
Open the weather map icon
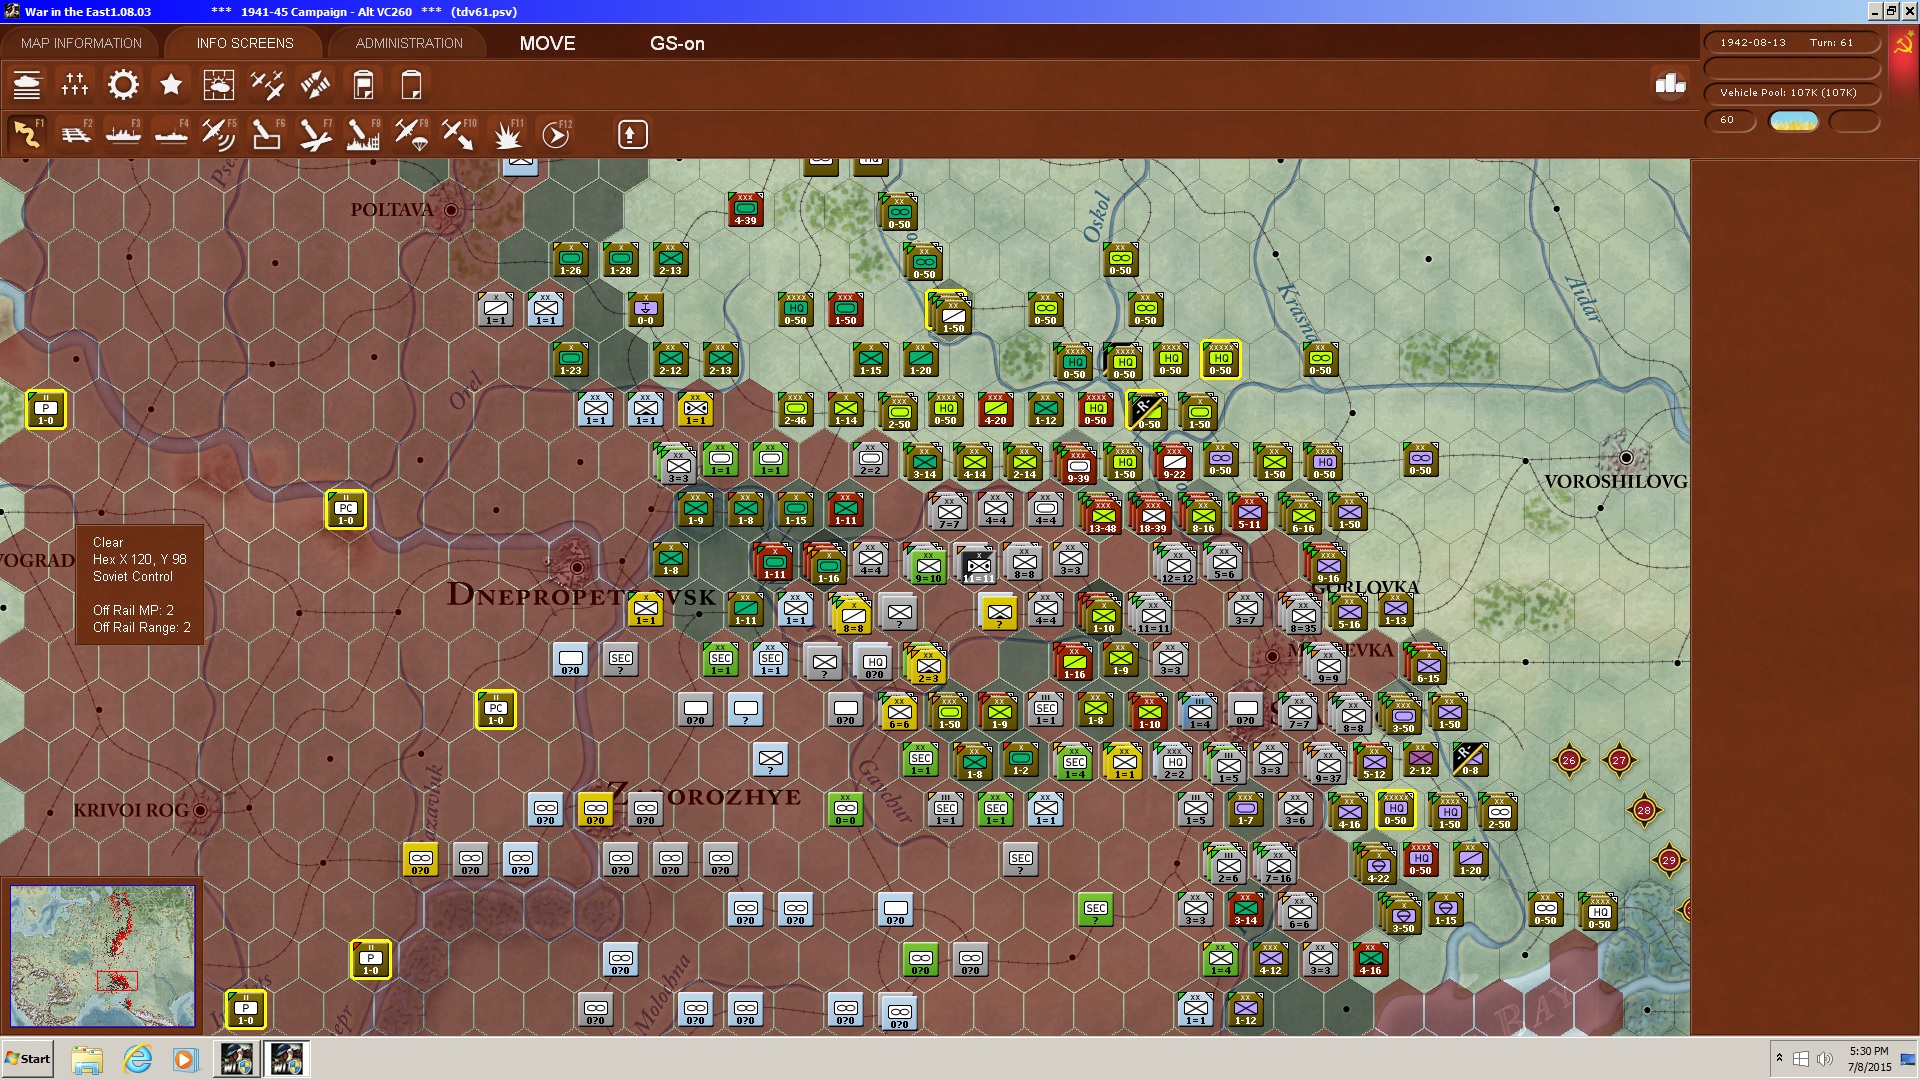(219, 85)
